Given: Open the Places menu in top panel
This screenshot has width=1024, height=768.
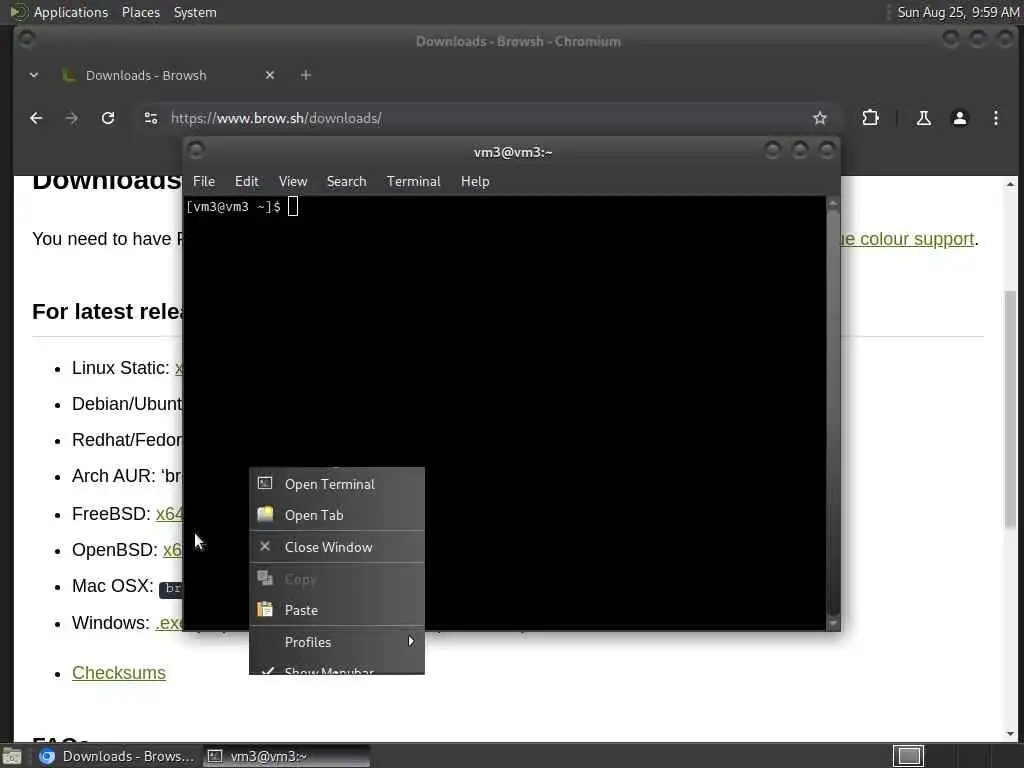Looking at the screenshot, I should 141,12.
